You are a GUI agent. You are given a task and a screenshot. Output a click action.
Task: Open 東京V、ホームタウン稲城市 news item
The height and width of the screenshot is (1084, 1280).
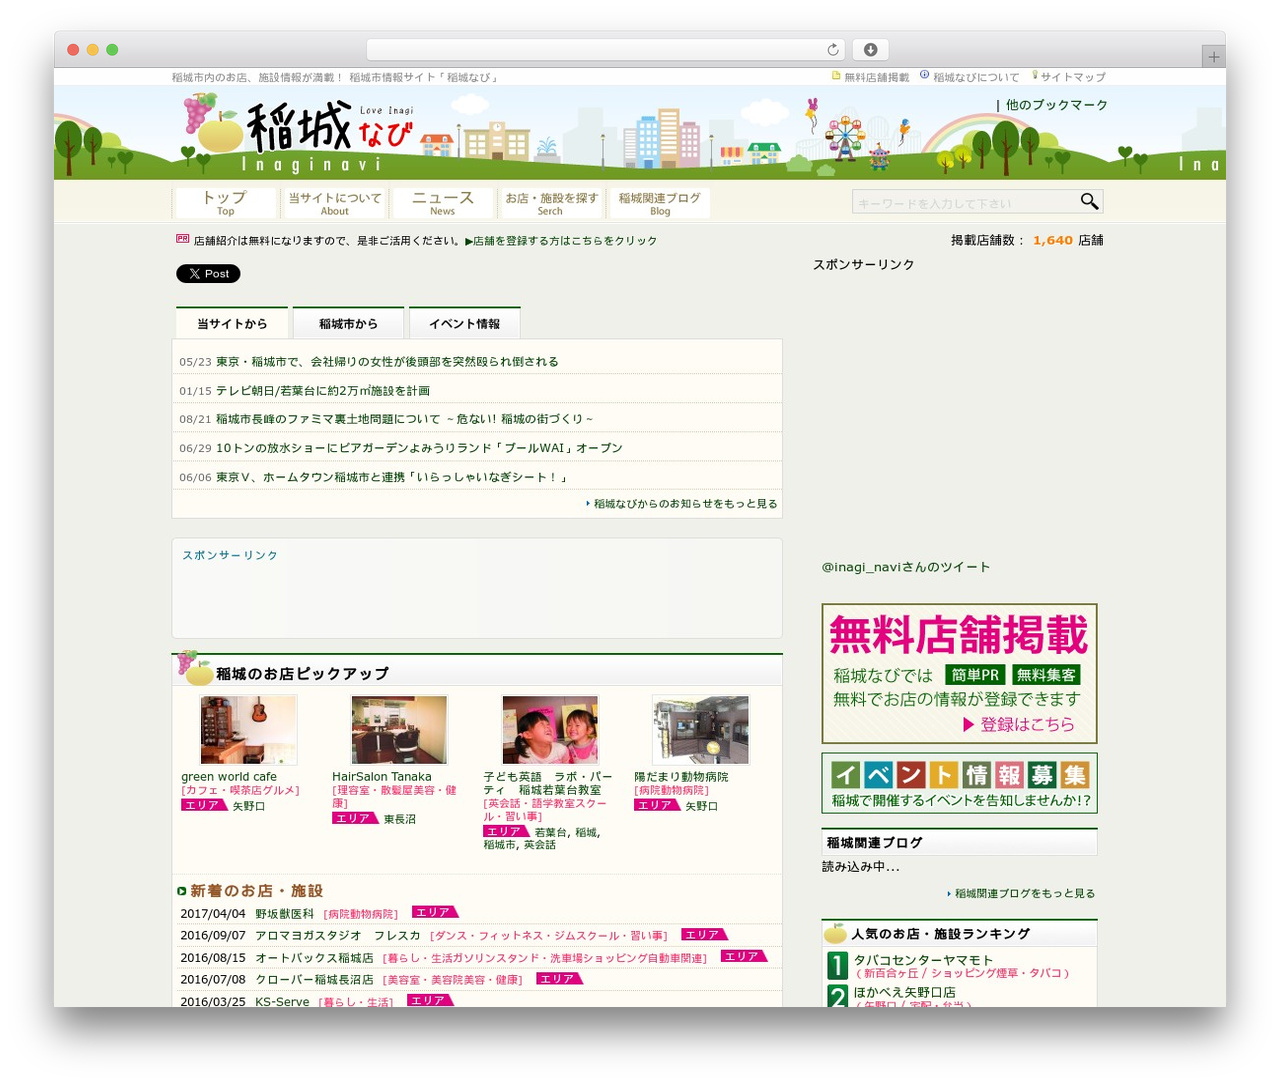click(x=392, y=477)
